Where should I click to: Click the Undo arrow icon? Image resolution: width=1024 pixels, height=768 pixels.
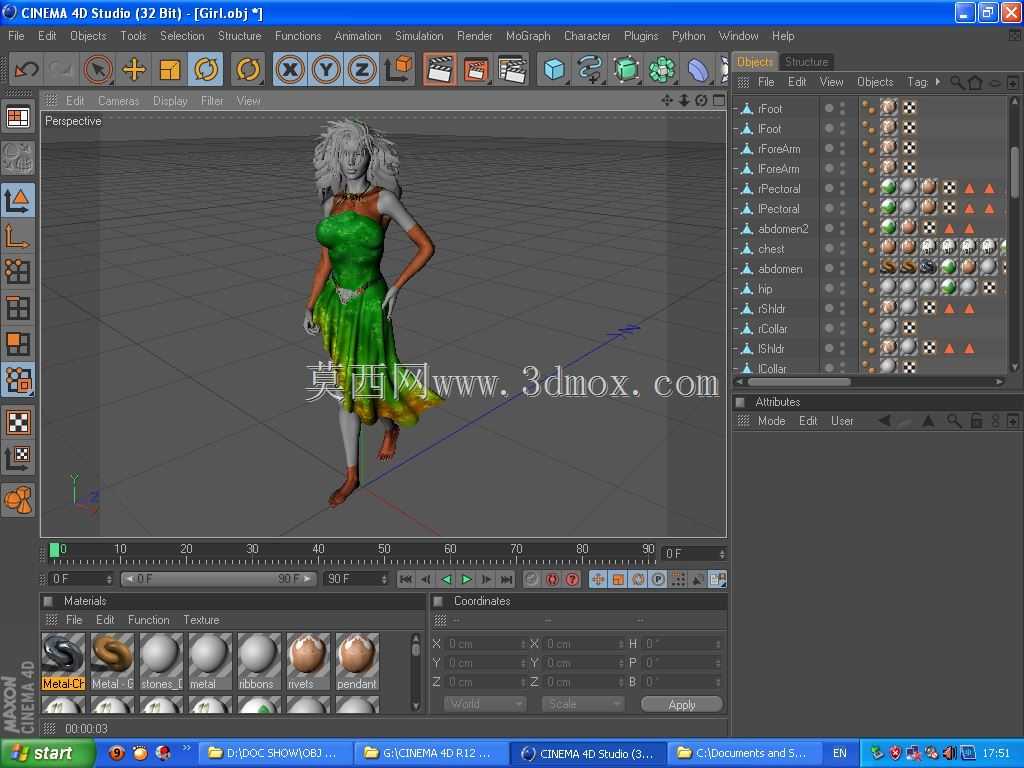tap(27, 69)
